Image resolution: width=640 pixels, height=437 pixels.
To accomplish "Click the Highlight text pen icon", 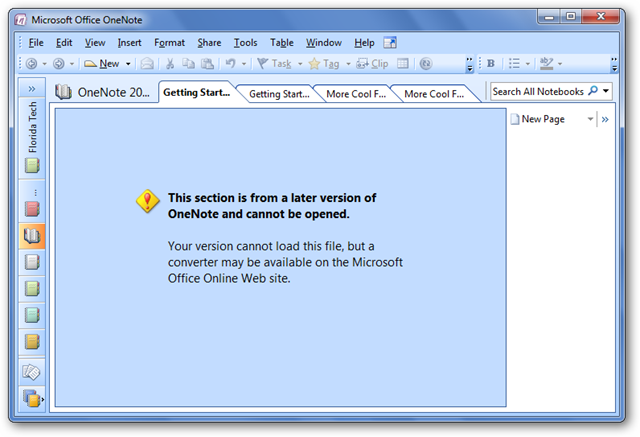I will (x=546, y=64).
